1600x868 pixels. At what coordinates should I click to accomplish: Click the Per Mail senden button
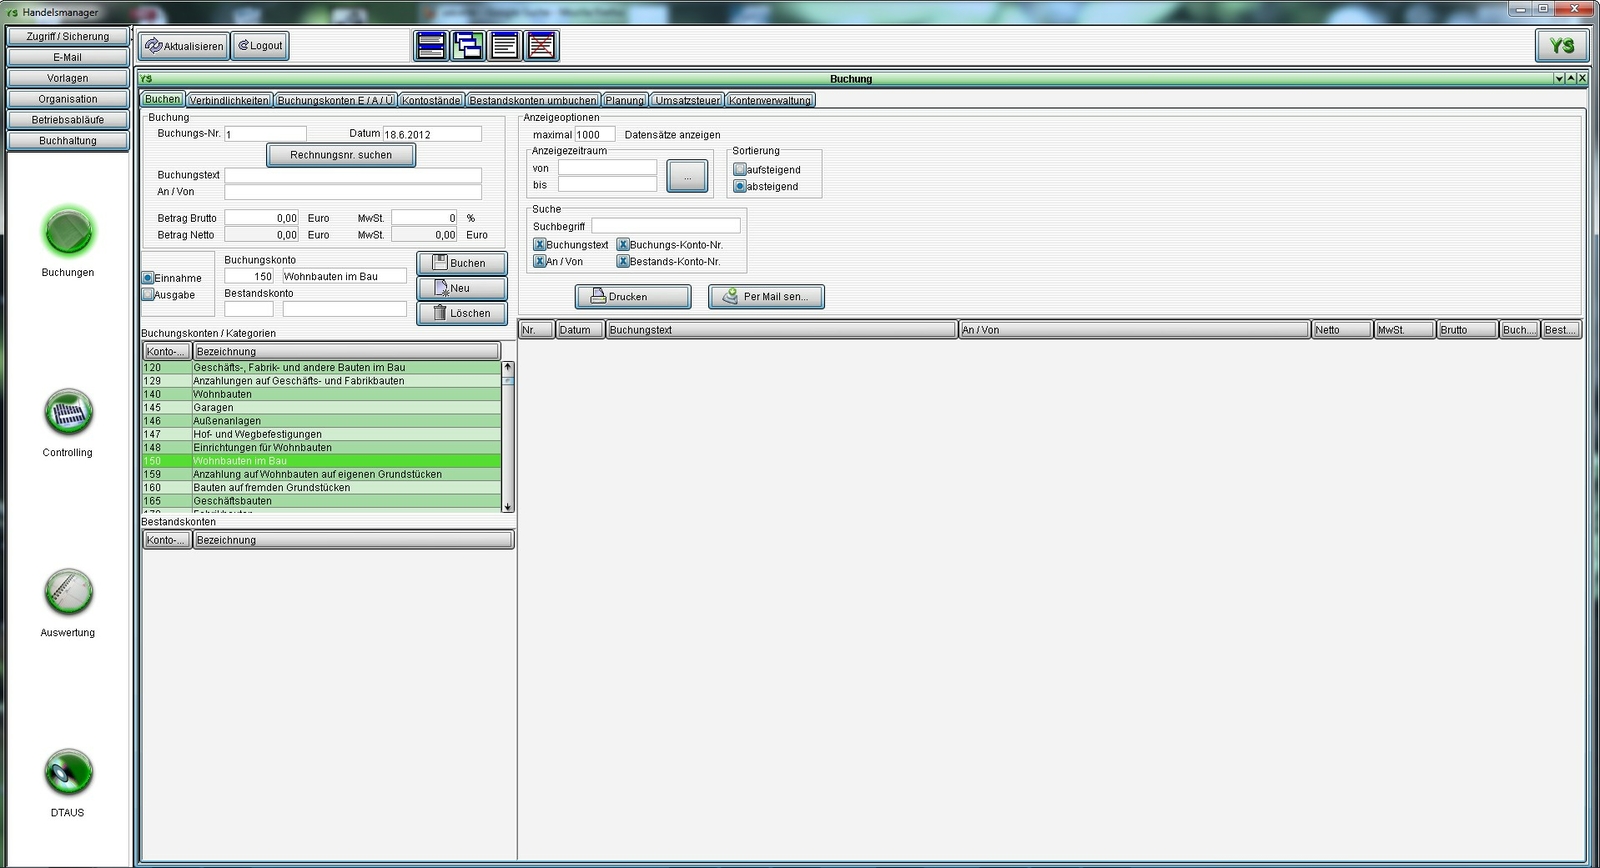(766, 297)
